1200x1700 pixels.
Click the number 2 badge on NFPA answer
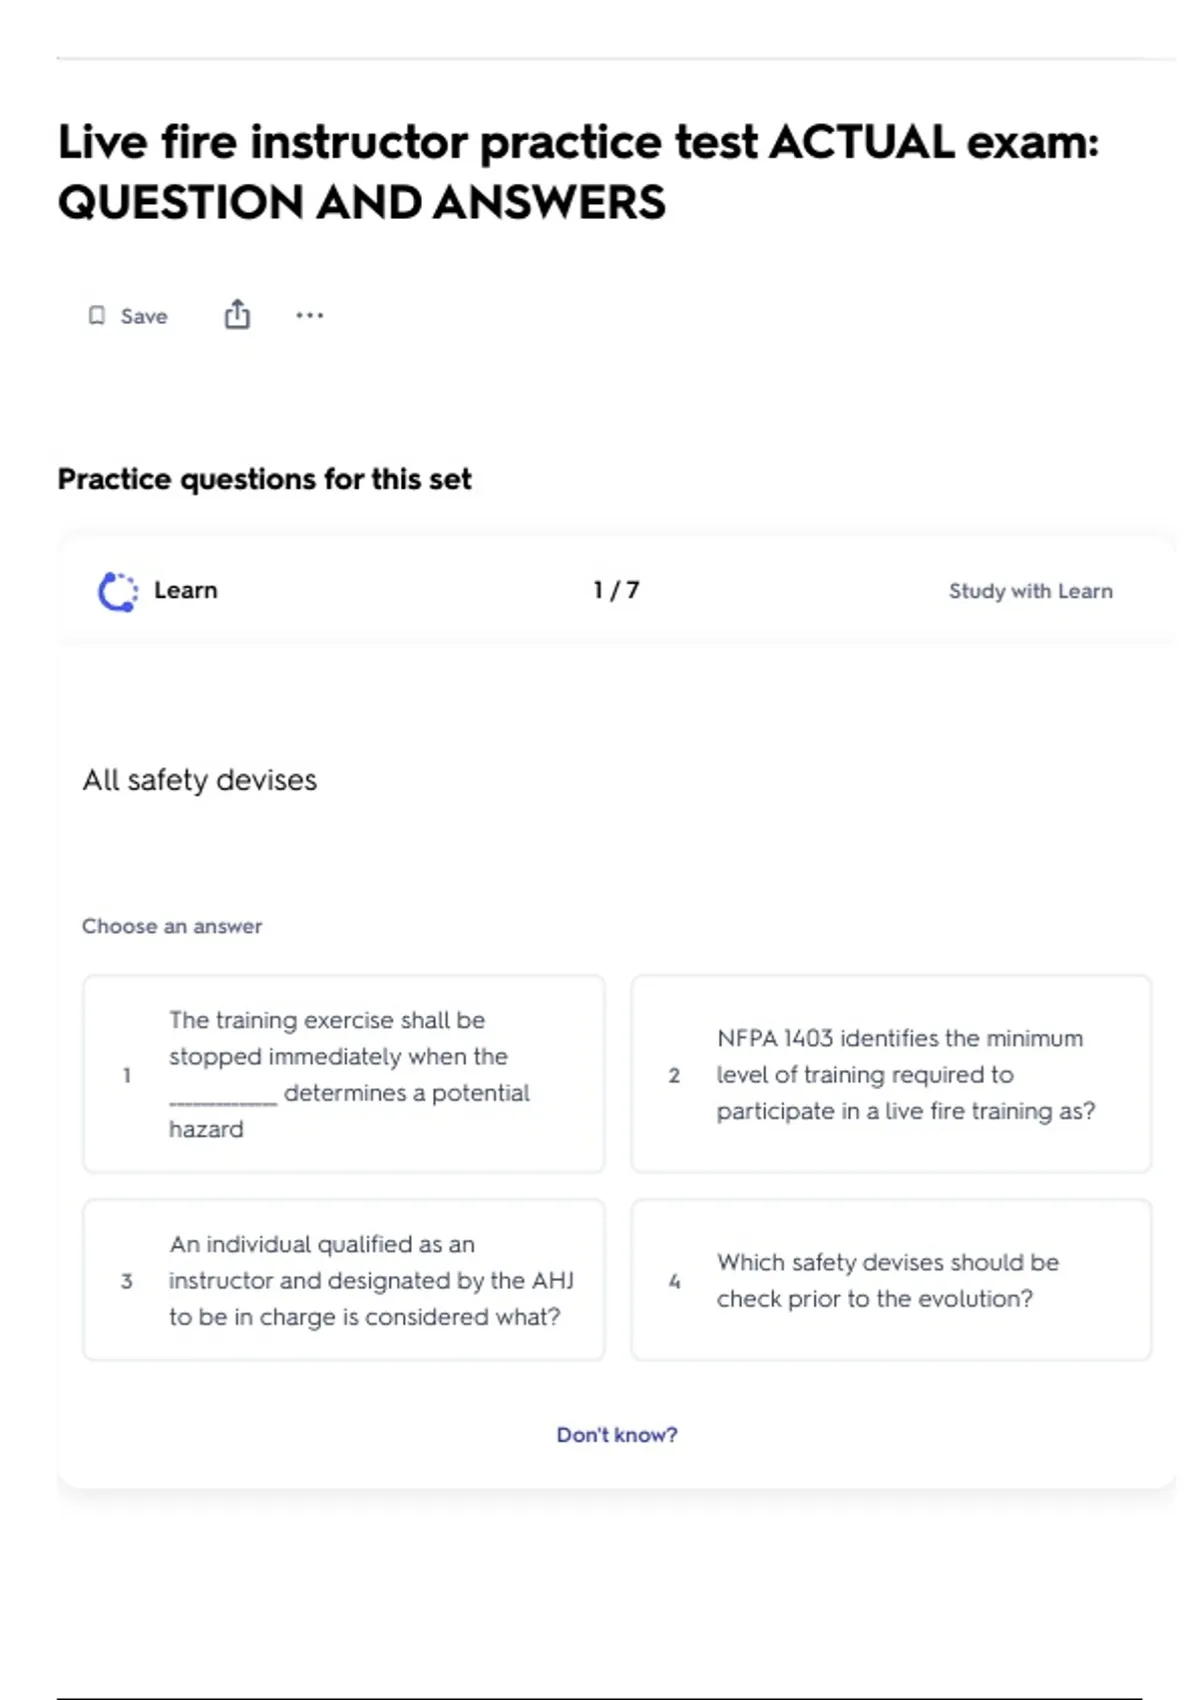(x=674, y=1075)
